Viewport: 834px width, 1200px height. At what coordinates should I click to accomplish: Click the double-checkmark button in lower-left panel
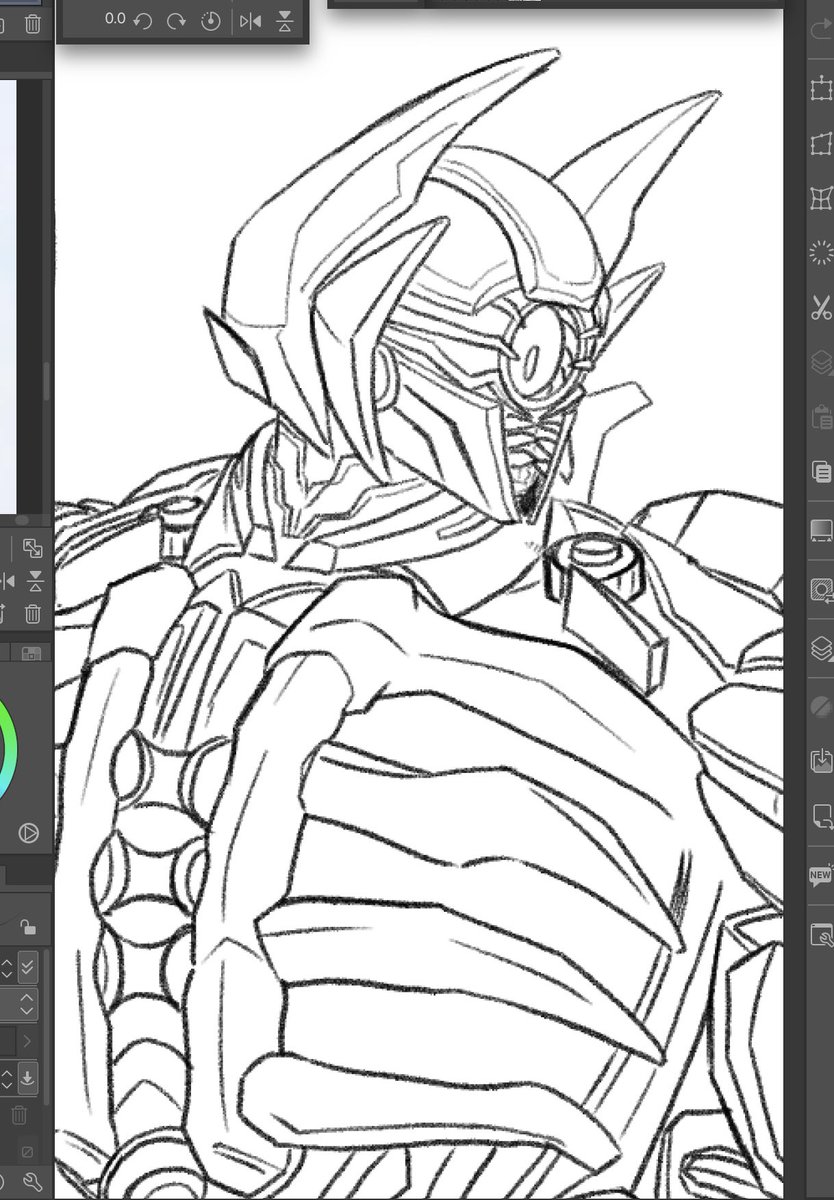click(x=27, y=967)
